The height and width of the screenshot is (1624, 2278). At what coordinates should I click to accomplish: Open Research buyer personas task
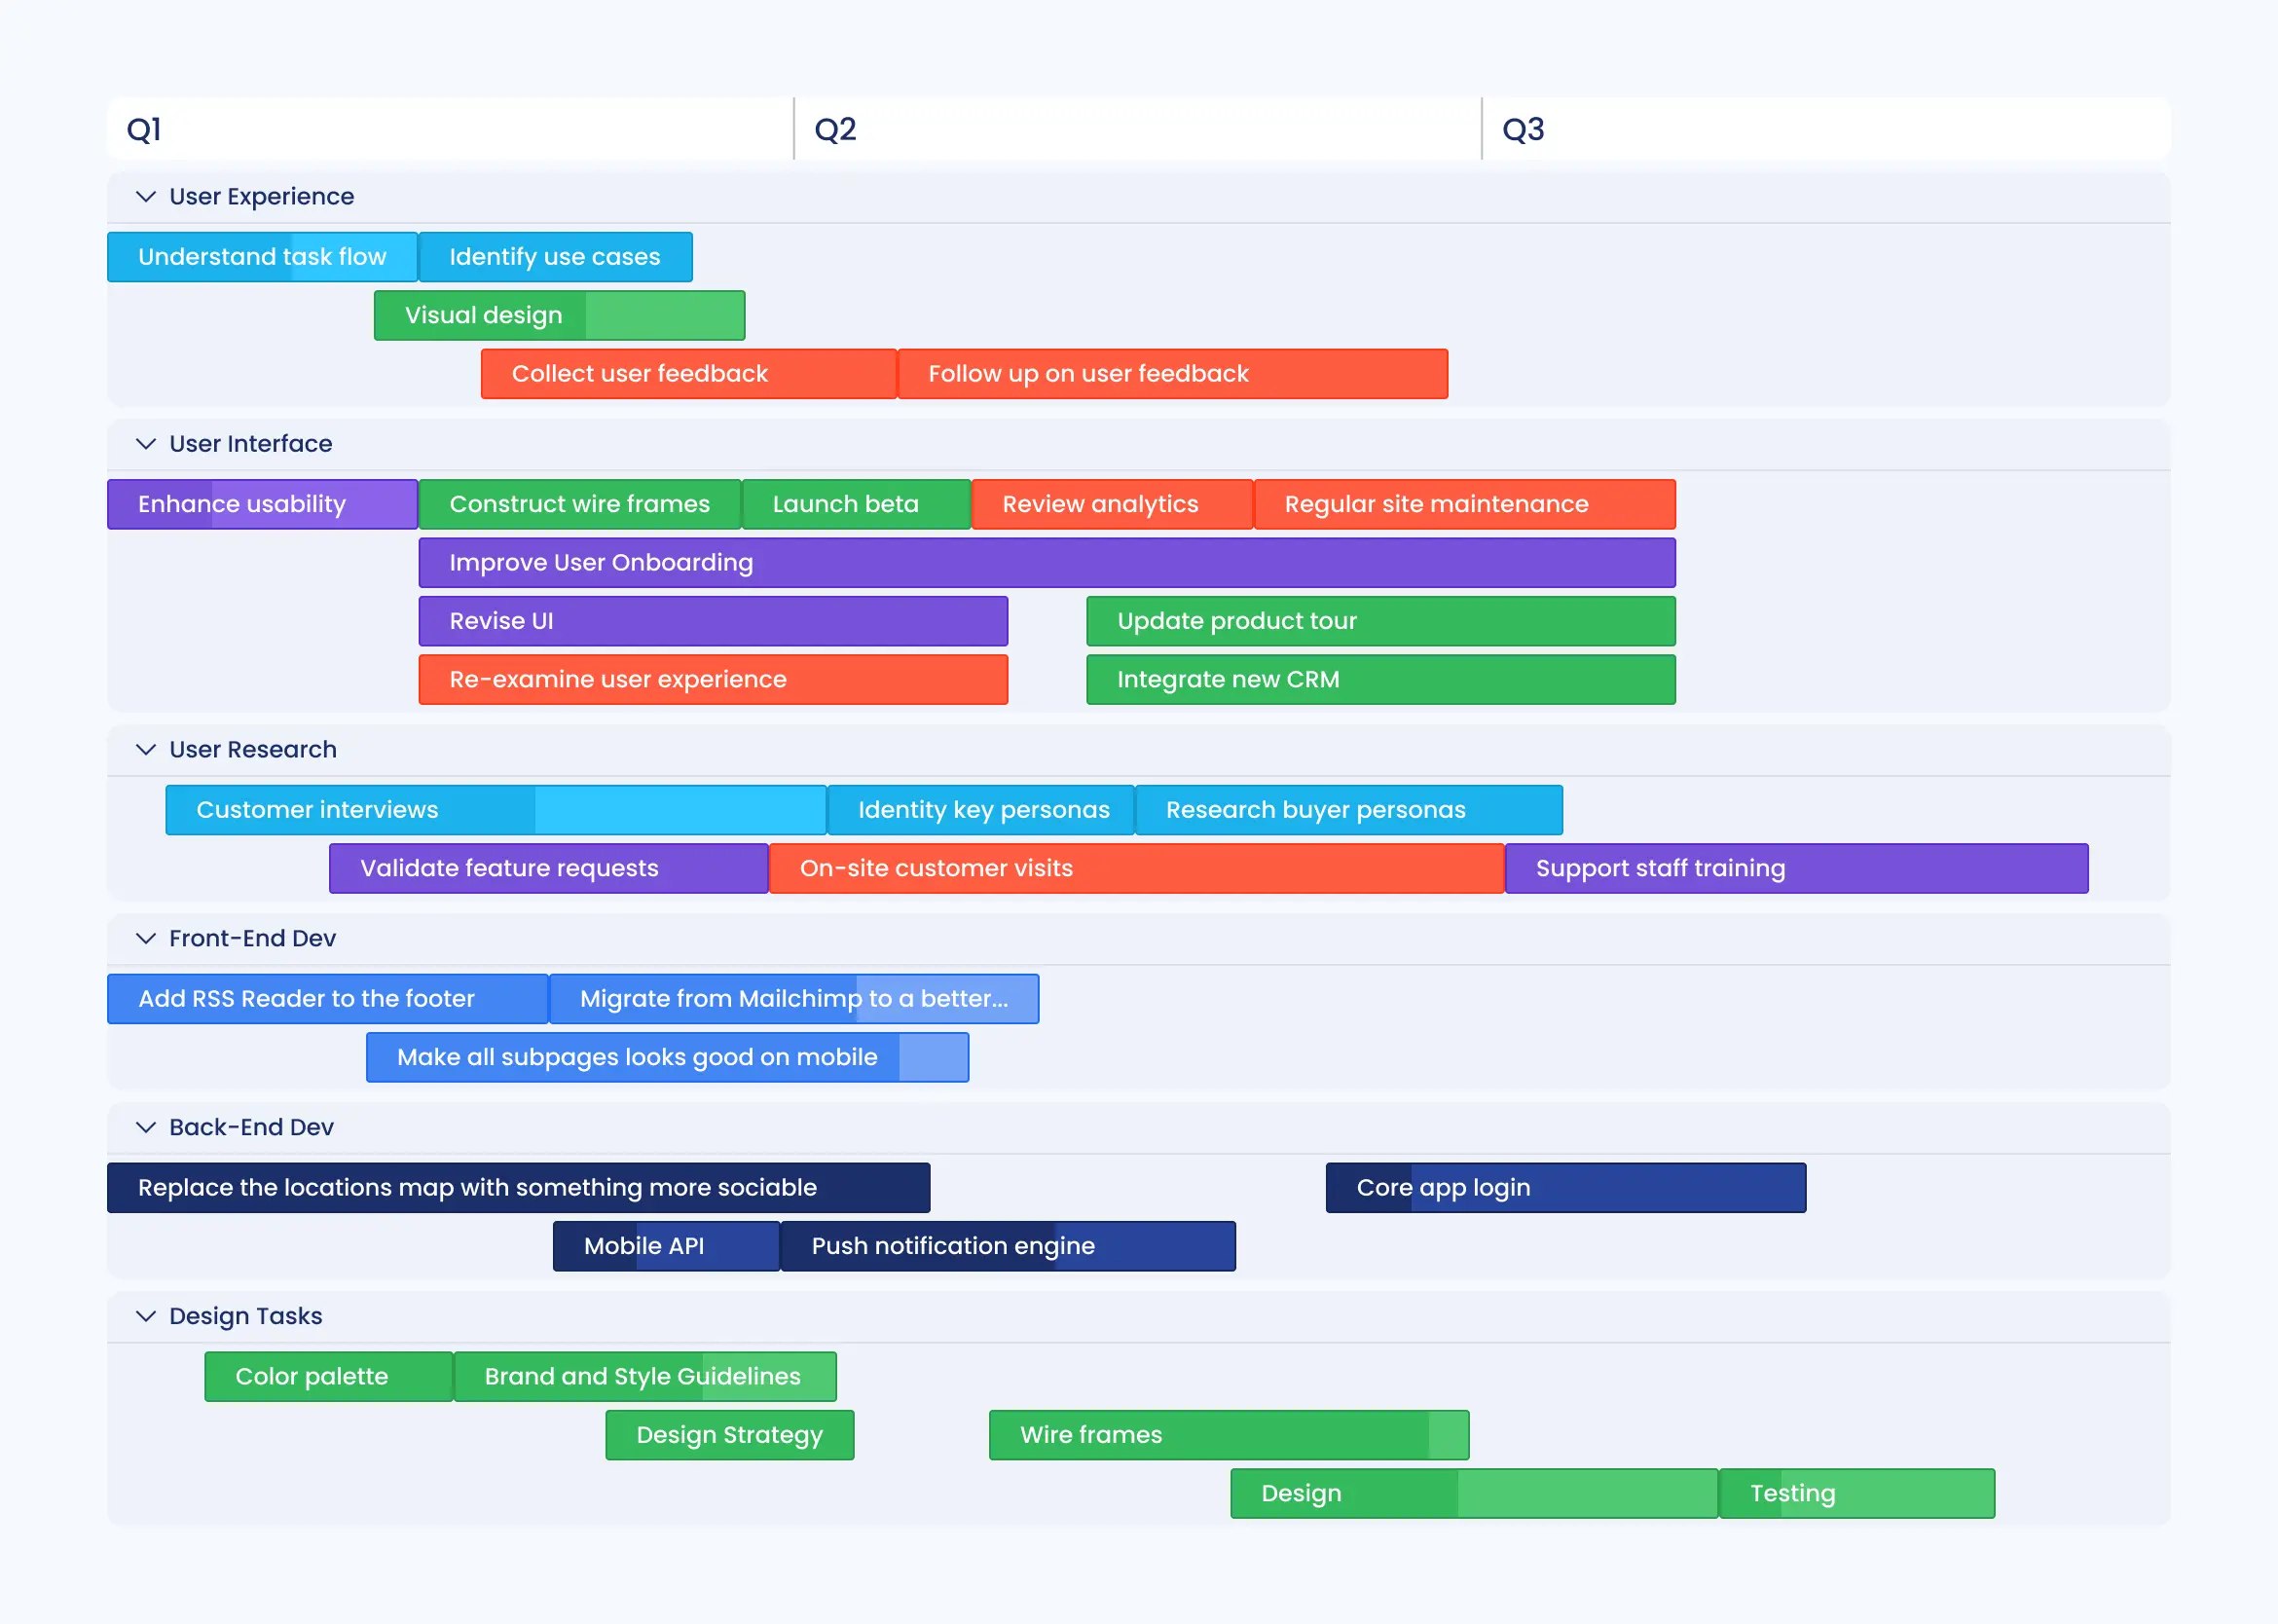click(1349, 810)
